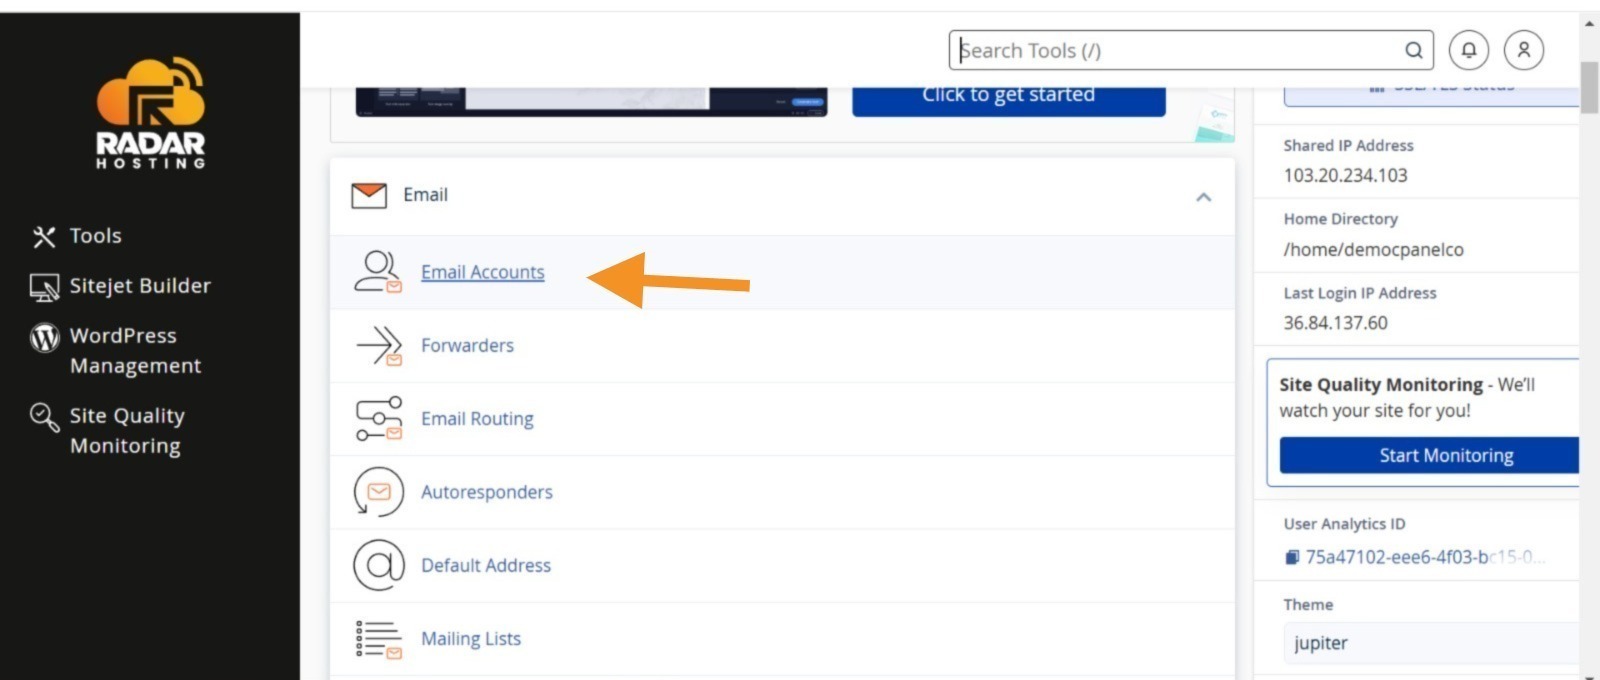Click the Radar Hosting logo
Screen dimensions: 1600x680
tap(151, 112)
